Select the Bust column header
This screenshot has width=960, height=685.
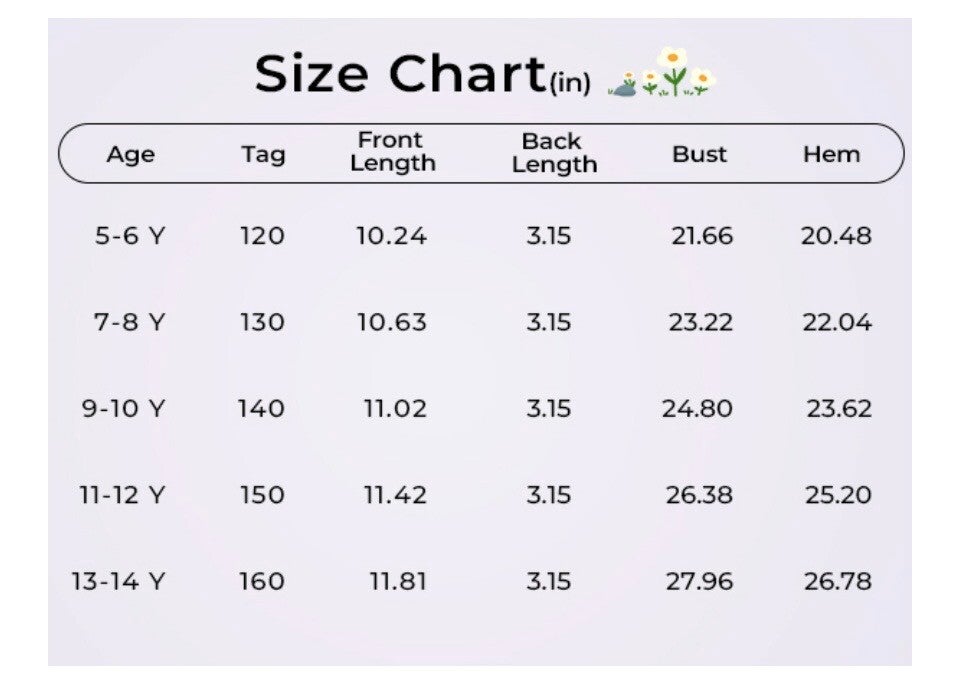click(x=699, y=154)
